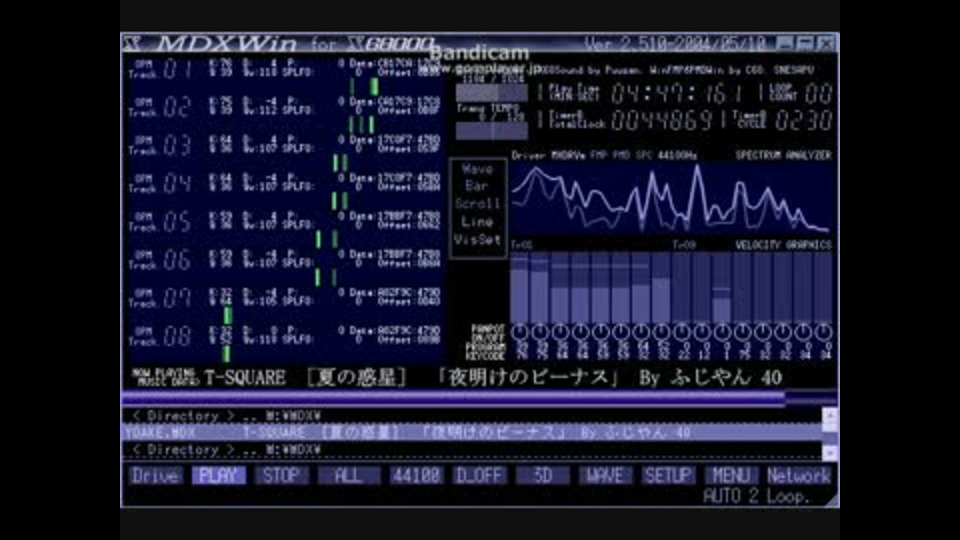Click the file list scroll-down arrow

830,452
